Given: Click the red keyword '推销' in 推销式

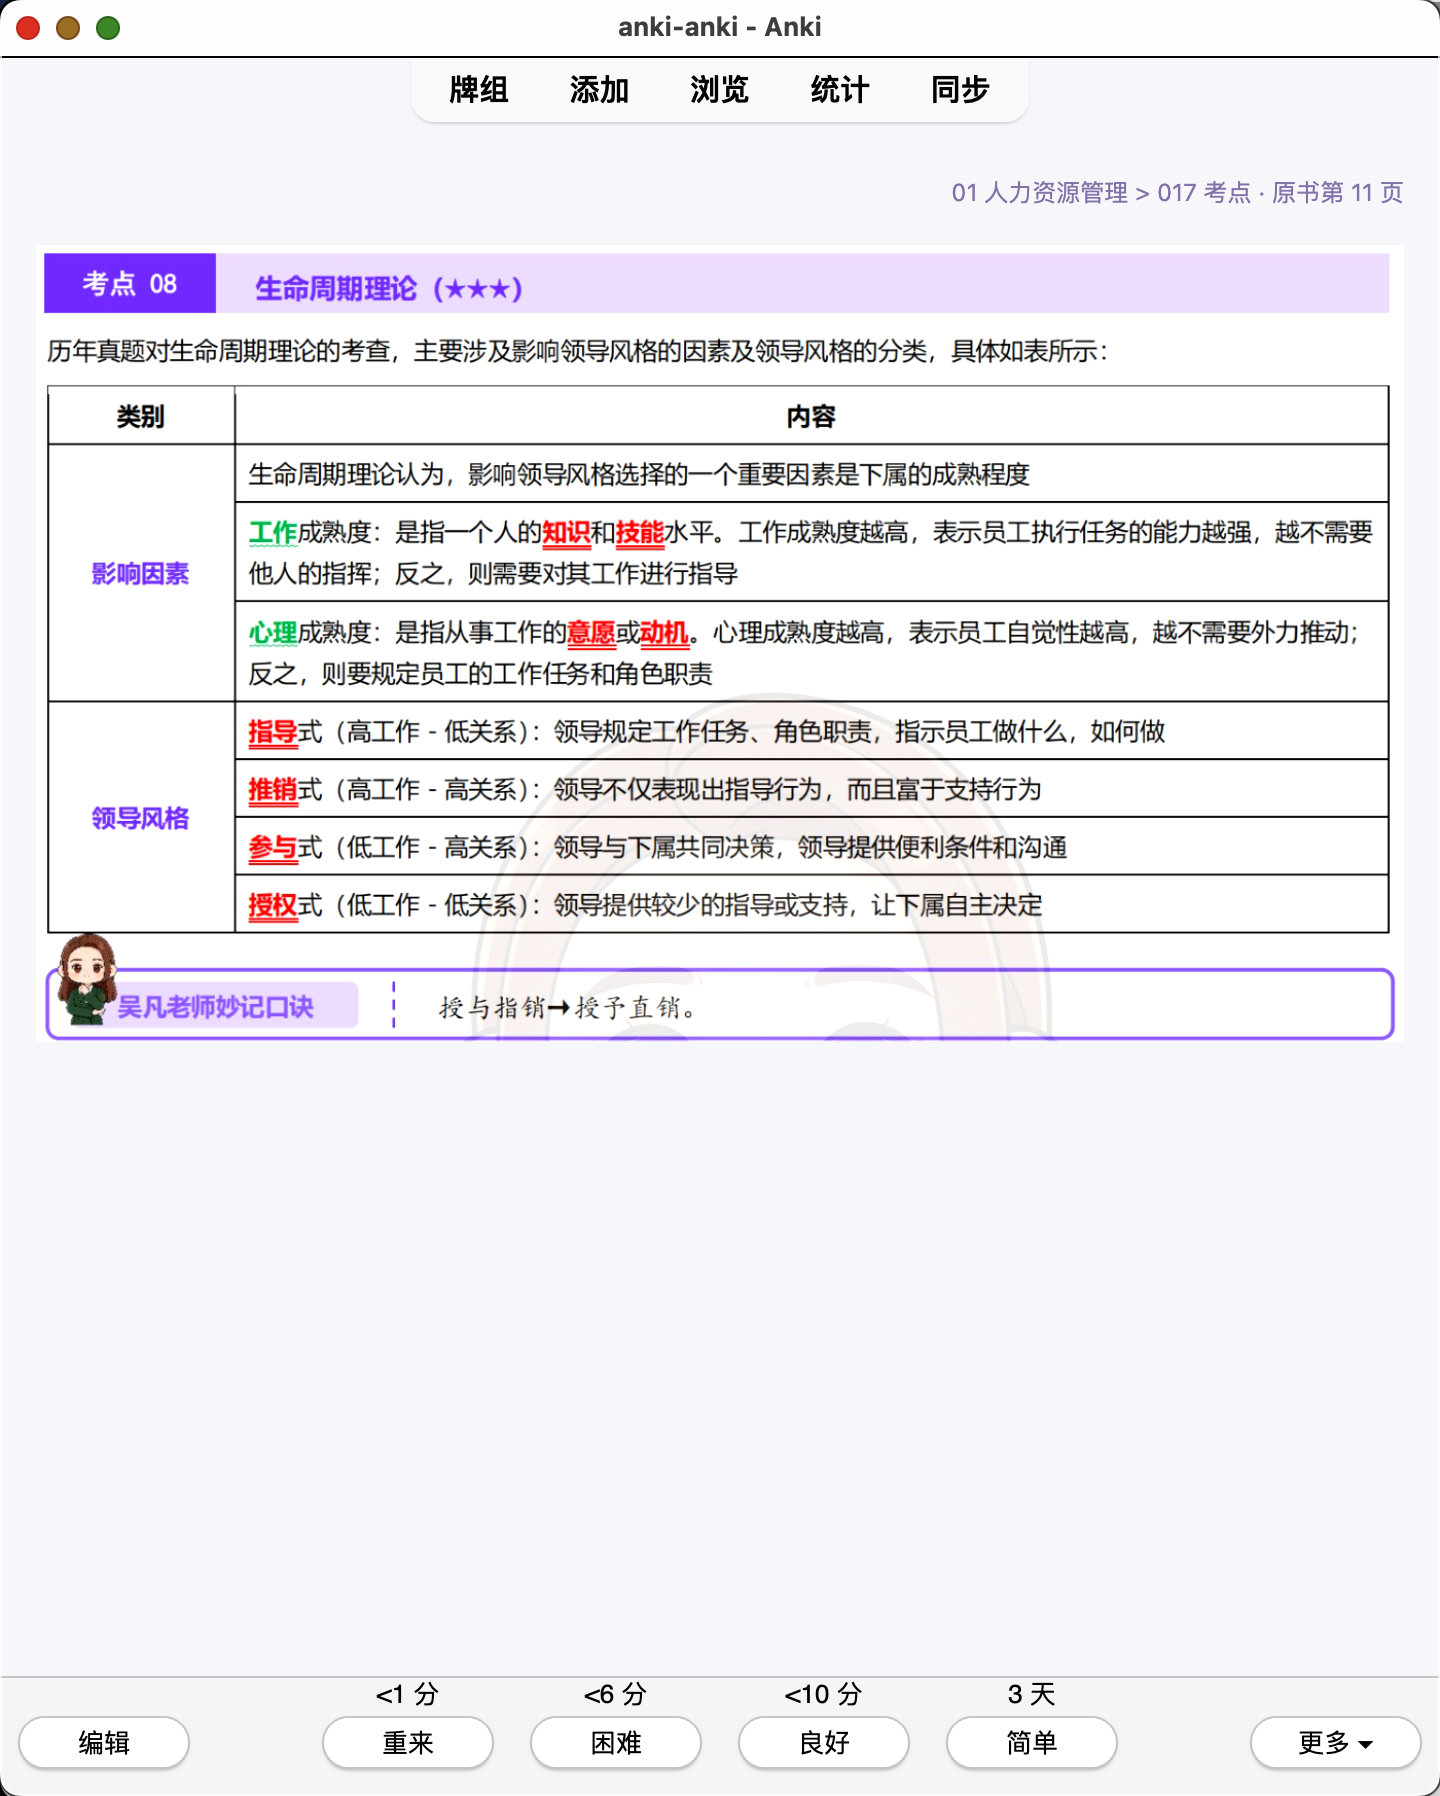Looking at the screenshot, I should [273, 790].
